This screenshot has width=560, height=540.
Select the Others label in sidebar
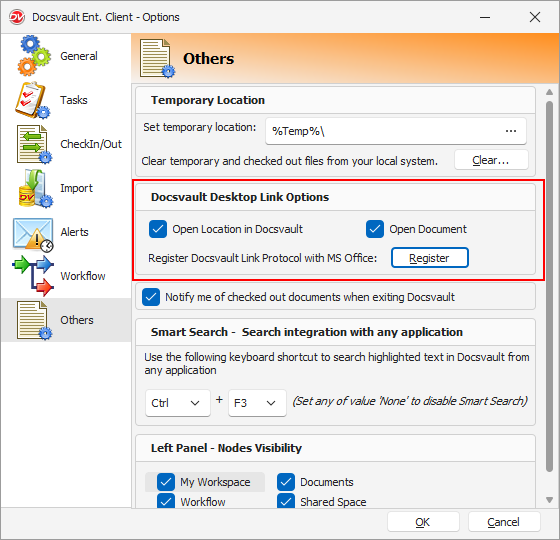77,320
